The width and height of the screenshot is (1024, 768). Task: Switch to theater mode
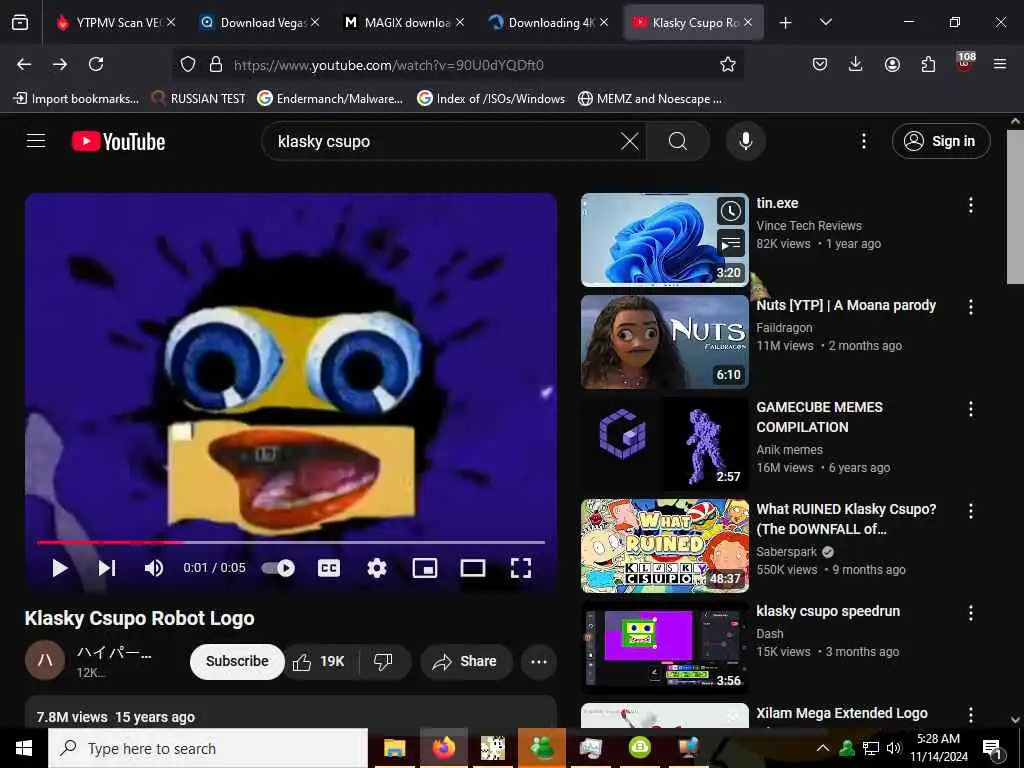click(473, 568)
